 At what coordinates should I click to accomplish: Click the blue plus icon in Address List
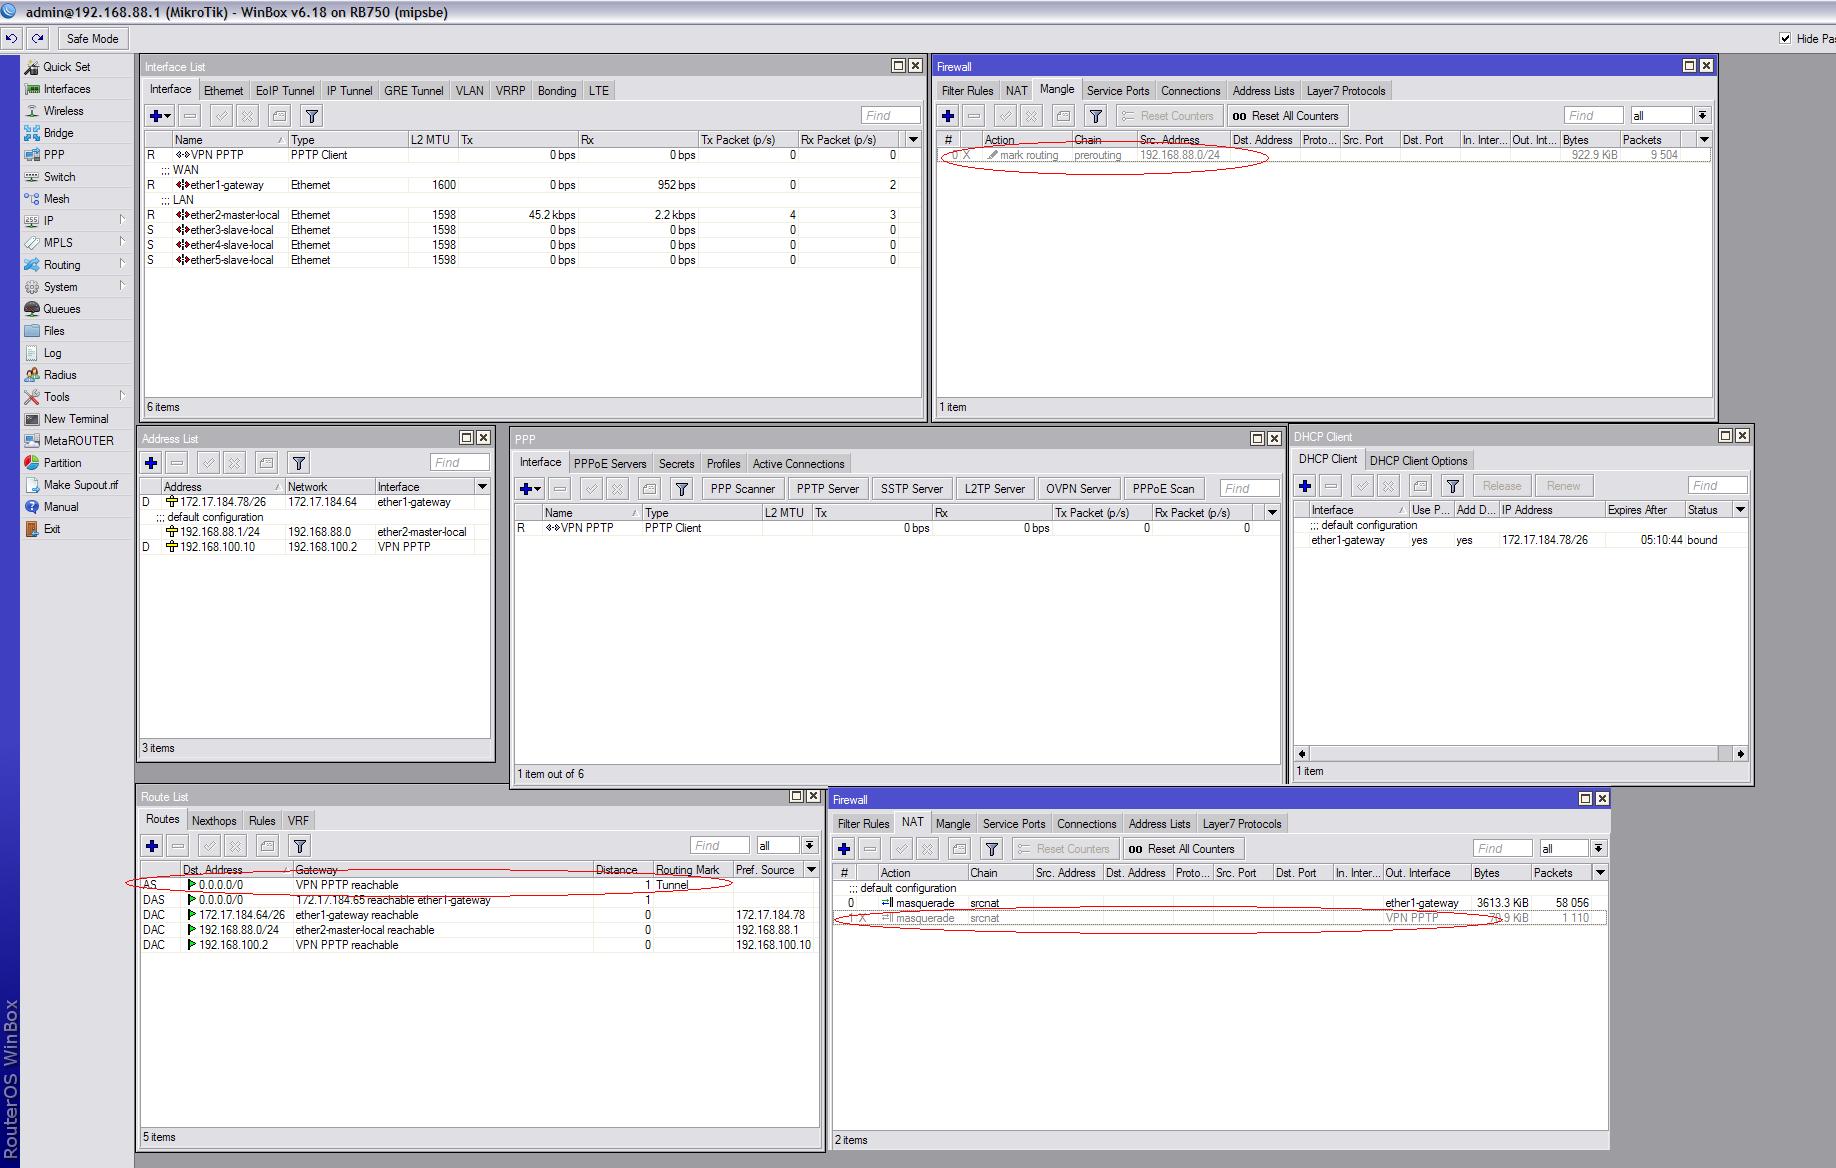click(151, 463)
